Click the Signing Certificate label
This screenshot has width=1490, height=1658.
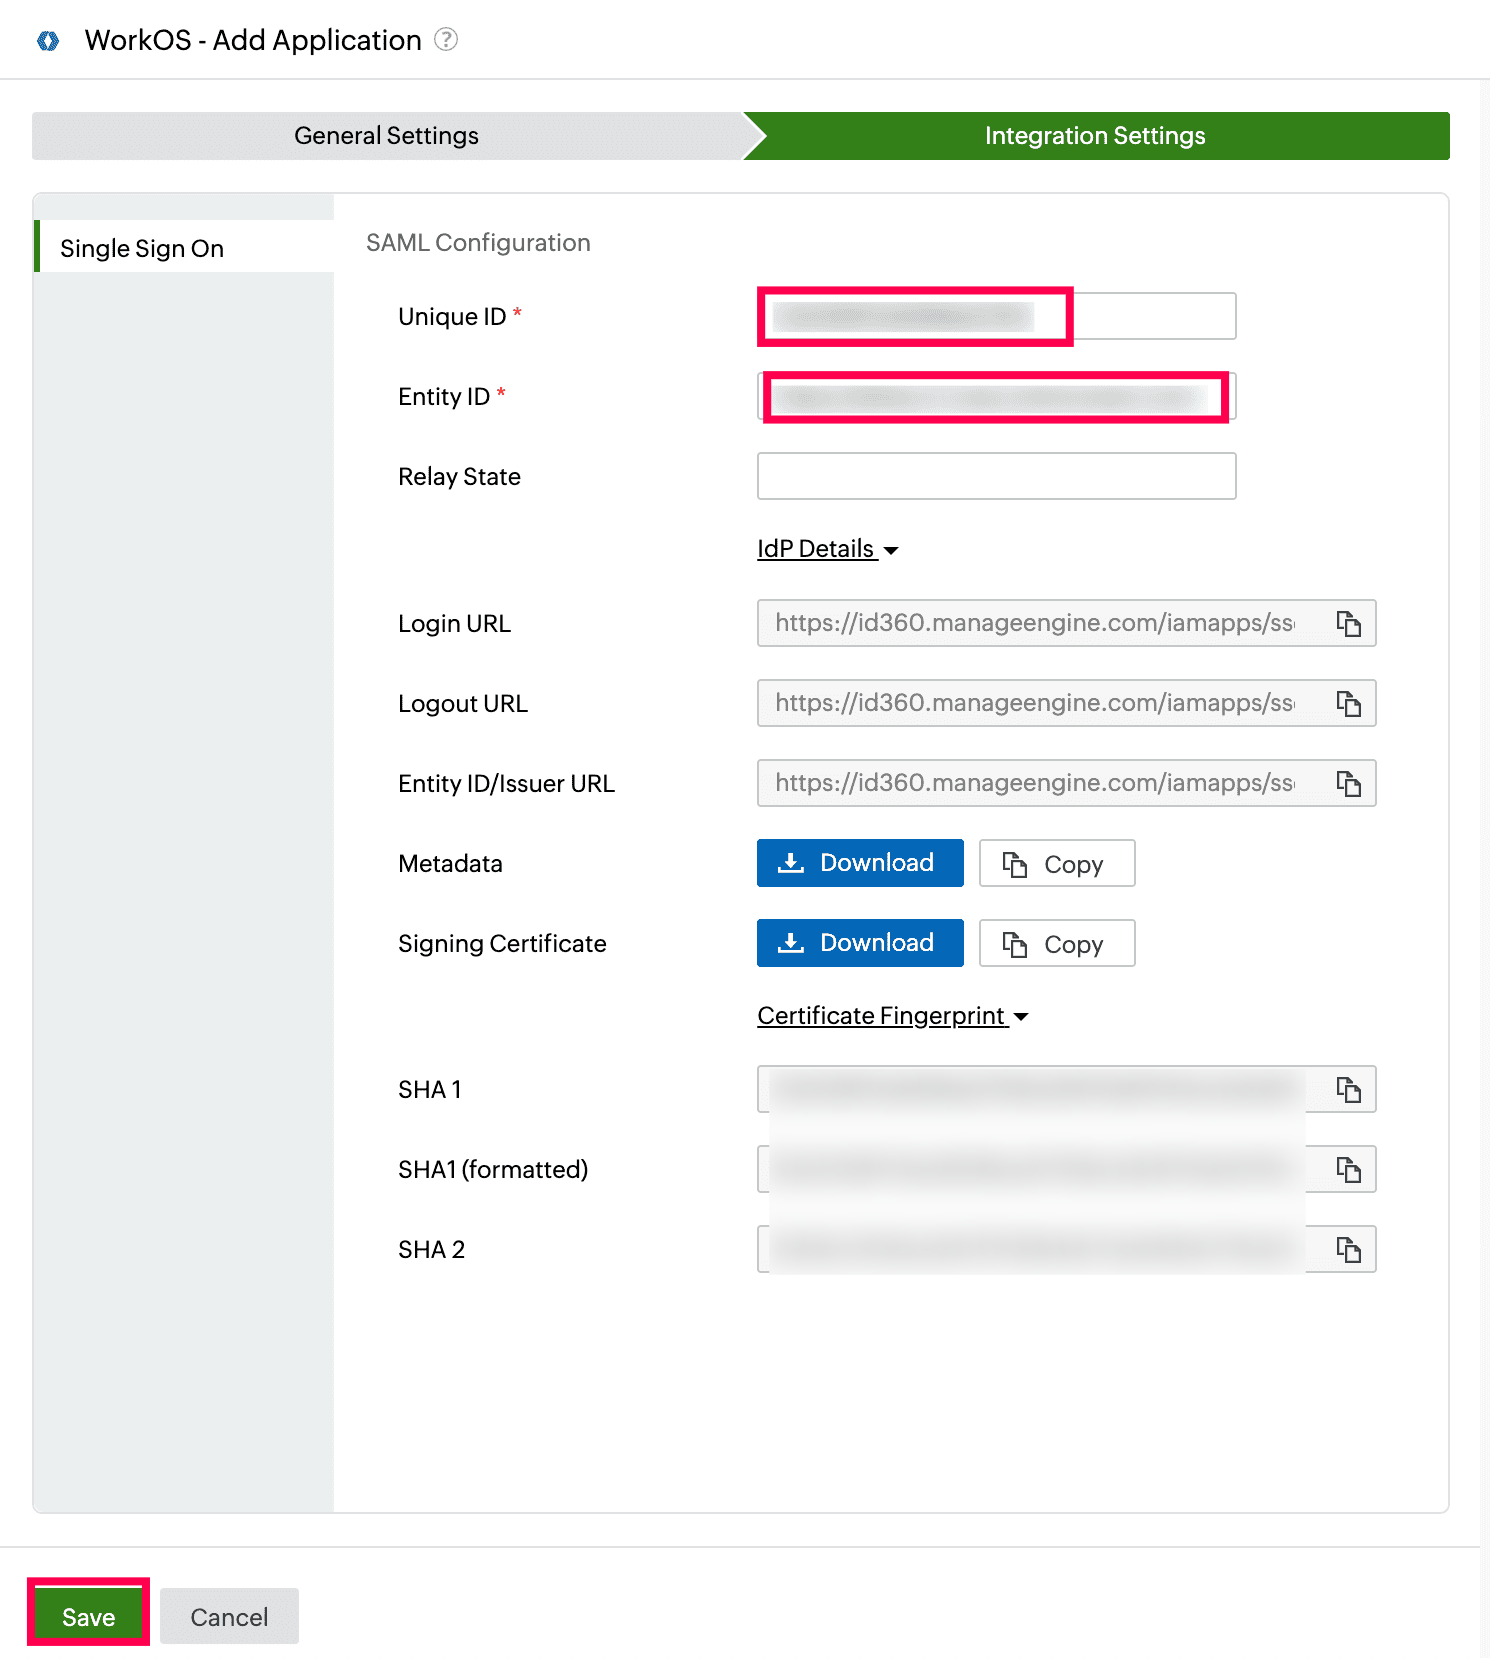(x=502, y=944)
